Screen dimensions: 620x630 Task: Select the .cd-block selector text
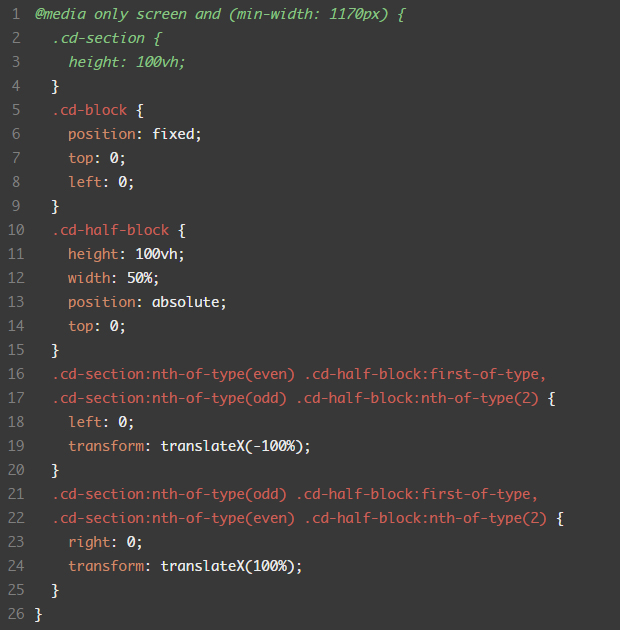click(x=90, y=110)
